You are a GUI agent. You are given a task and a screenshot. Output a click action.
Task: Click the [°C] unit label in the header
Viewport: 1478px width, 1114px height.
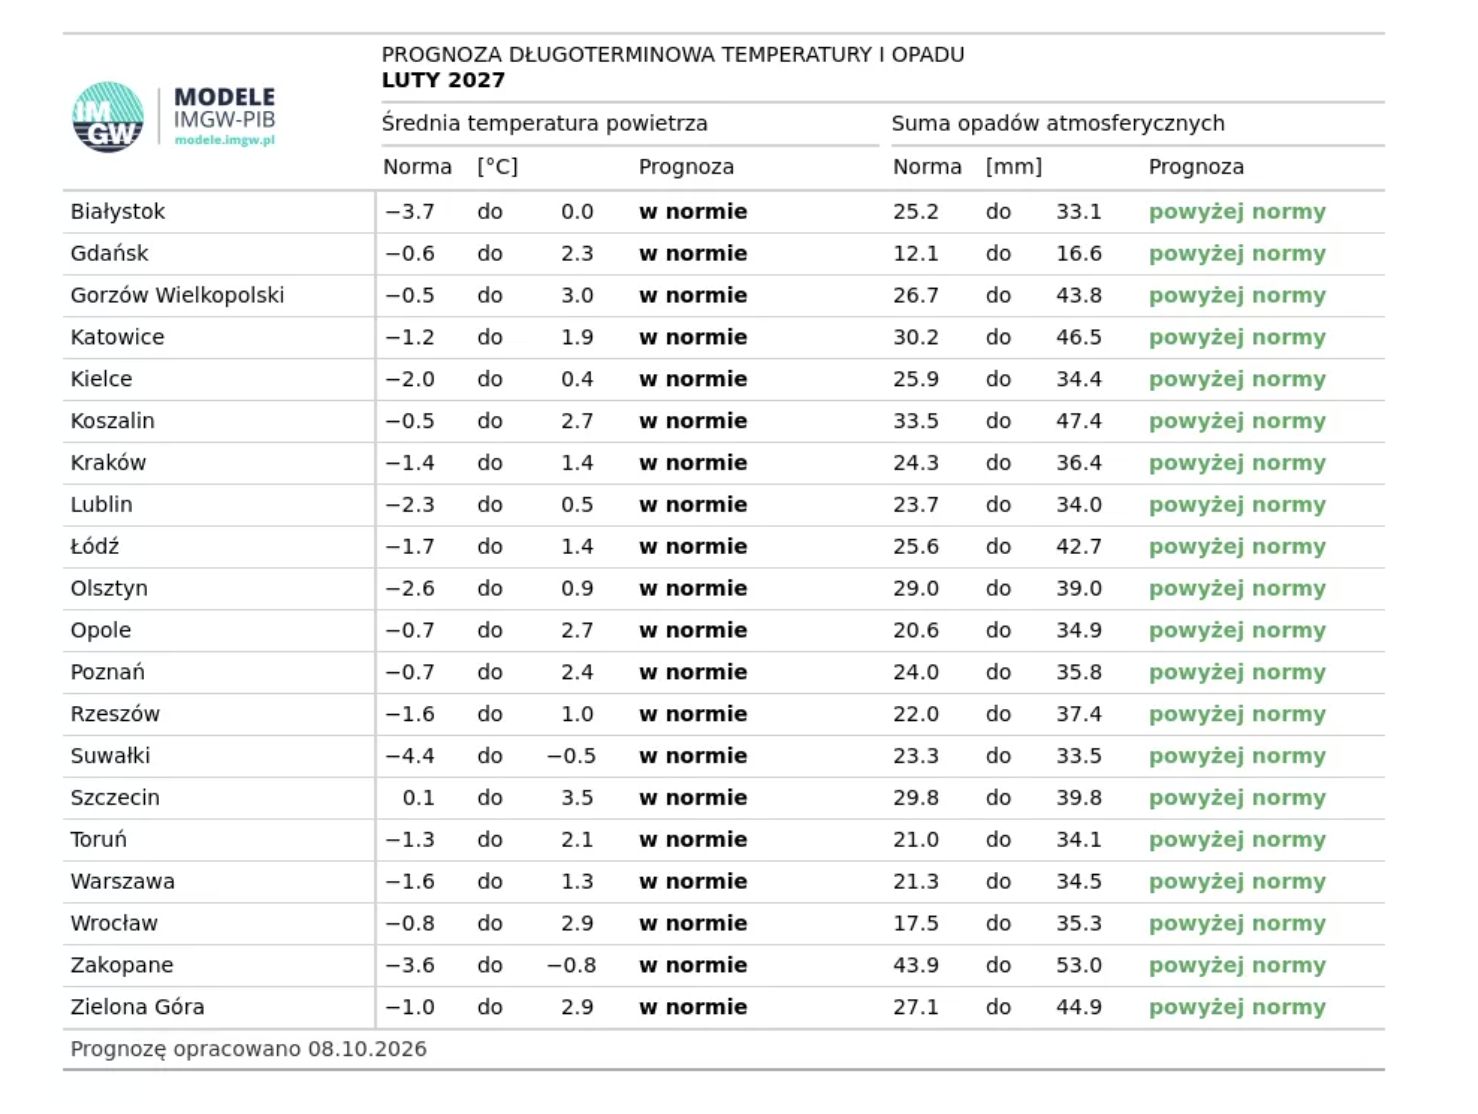[497, 167]
